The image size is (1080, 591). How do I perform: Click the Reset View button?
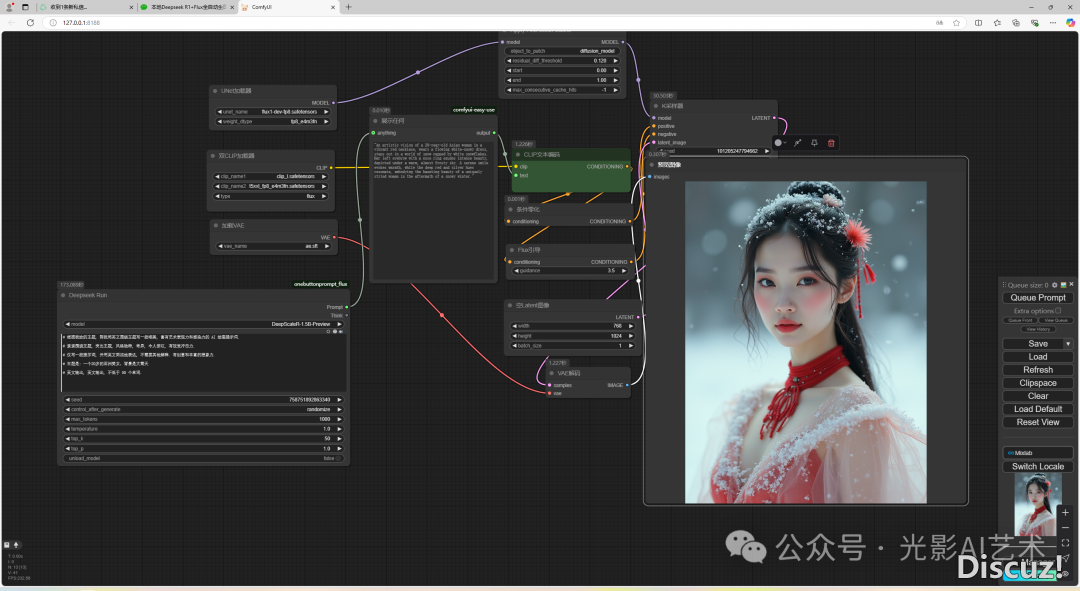(1037, 422)
